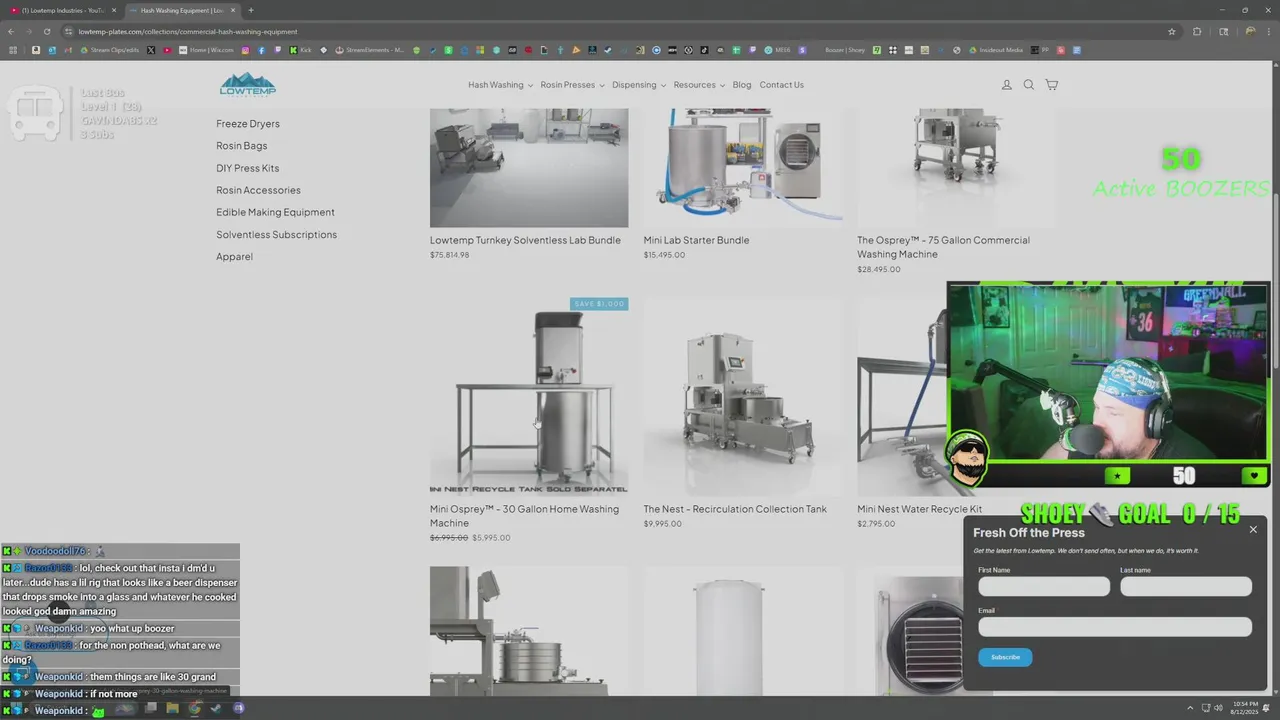Select Rosin Bags category
This screenshot has height=720, width=1280.
242,146
